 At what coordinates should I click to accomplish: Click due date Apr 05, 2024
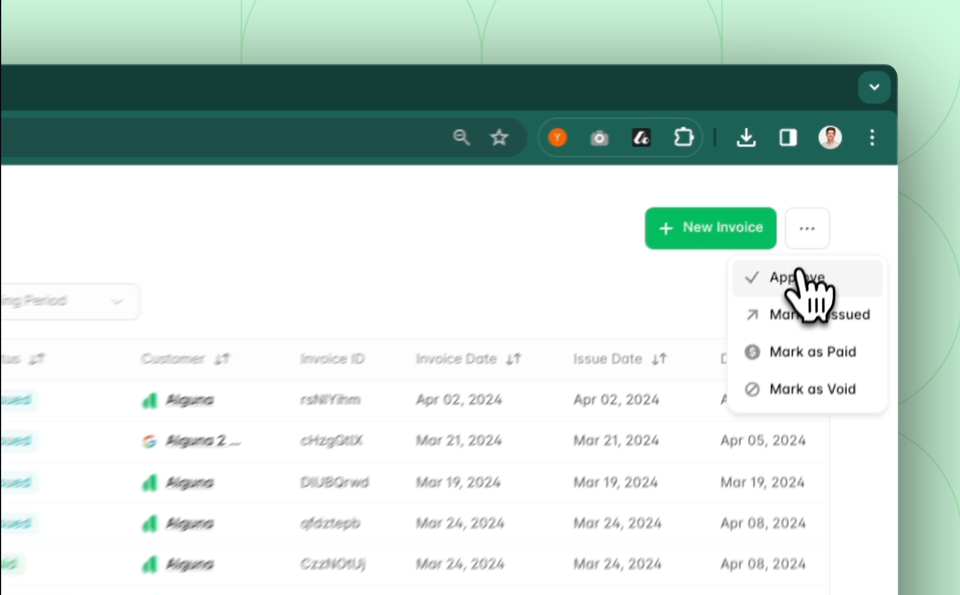763,441
